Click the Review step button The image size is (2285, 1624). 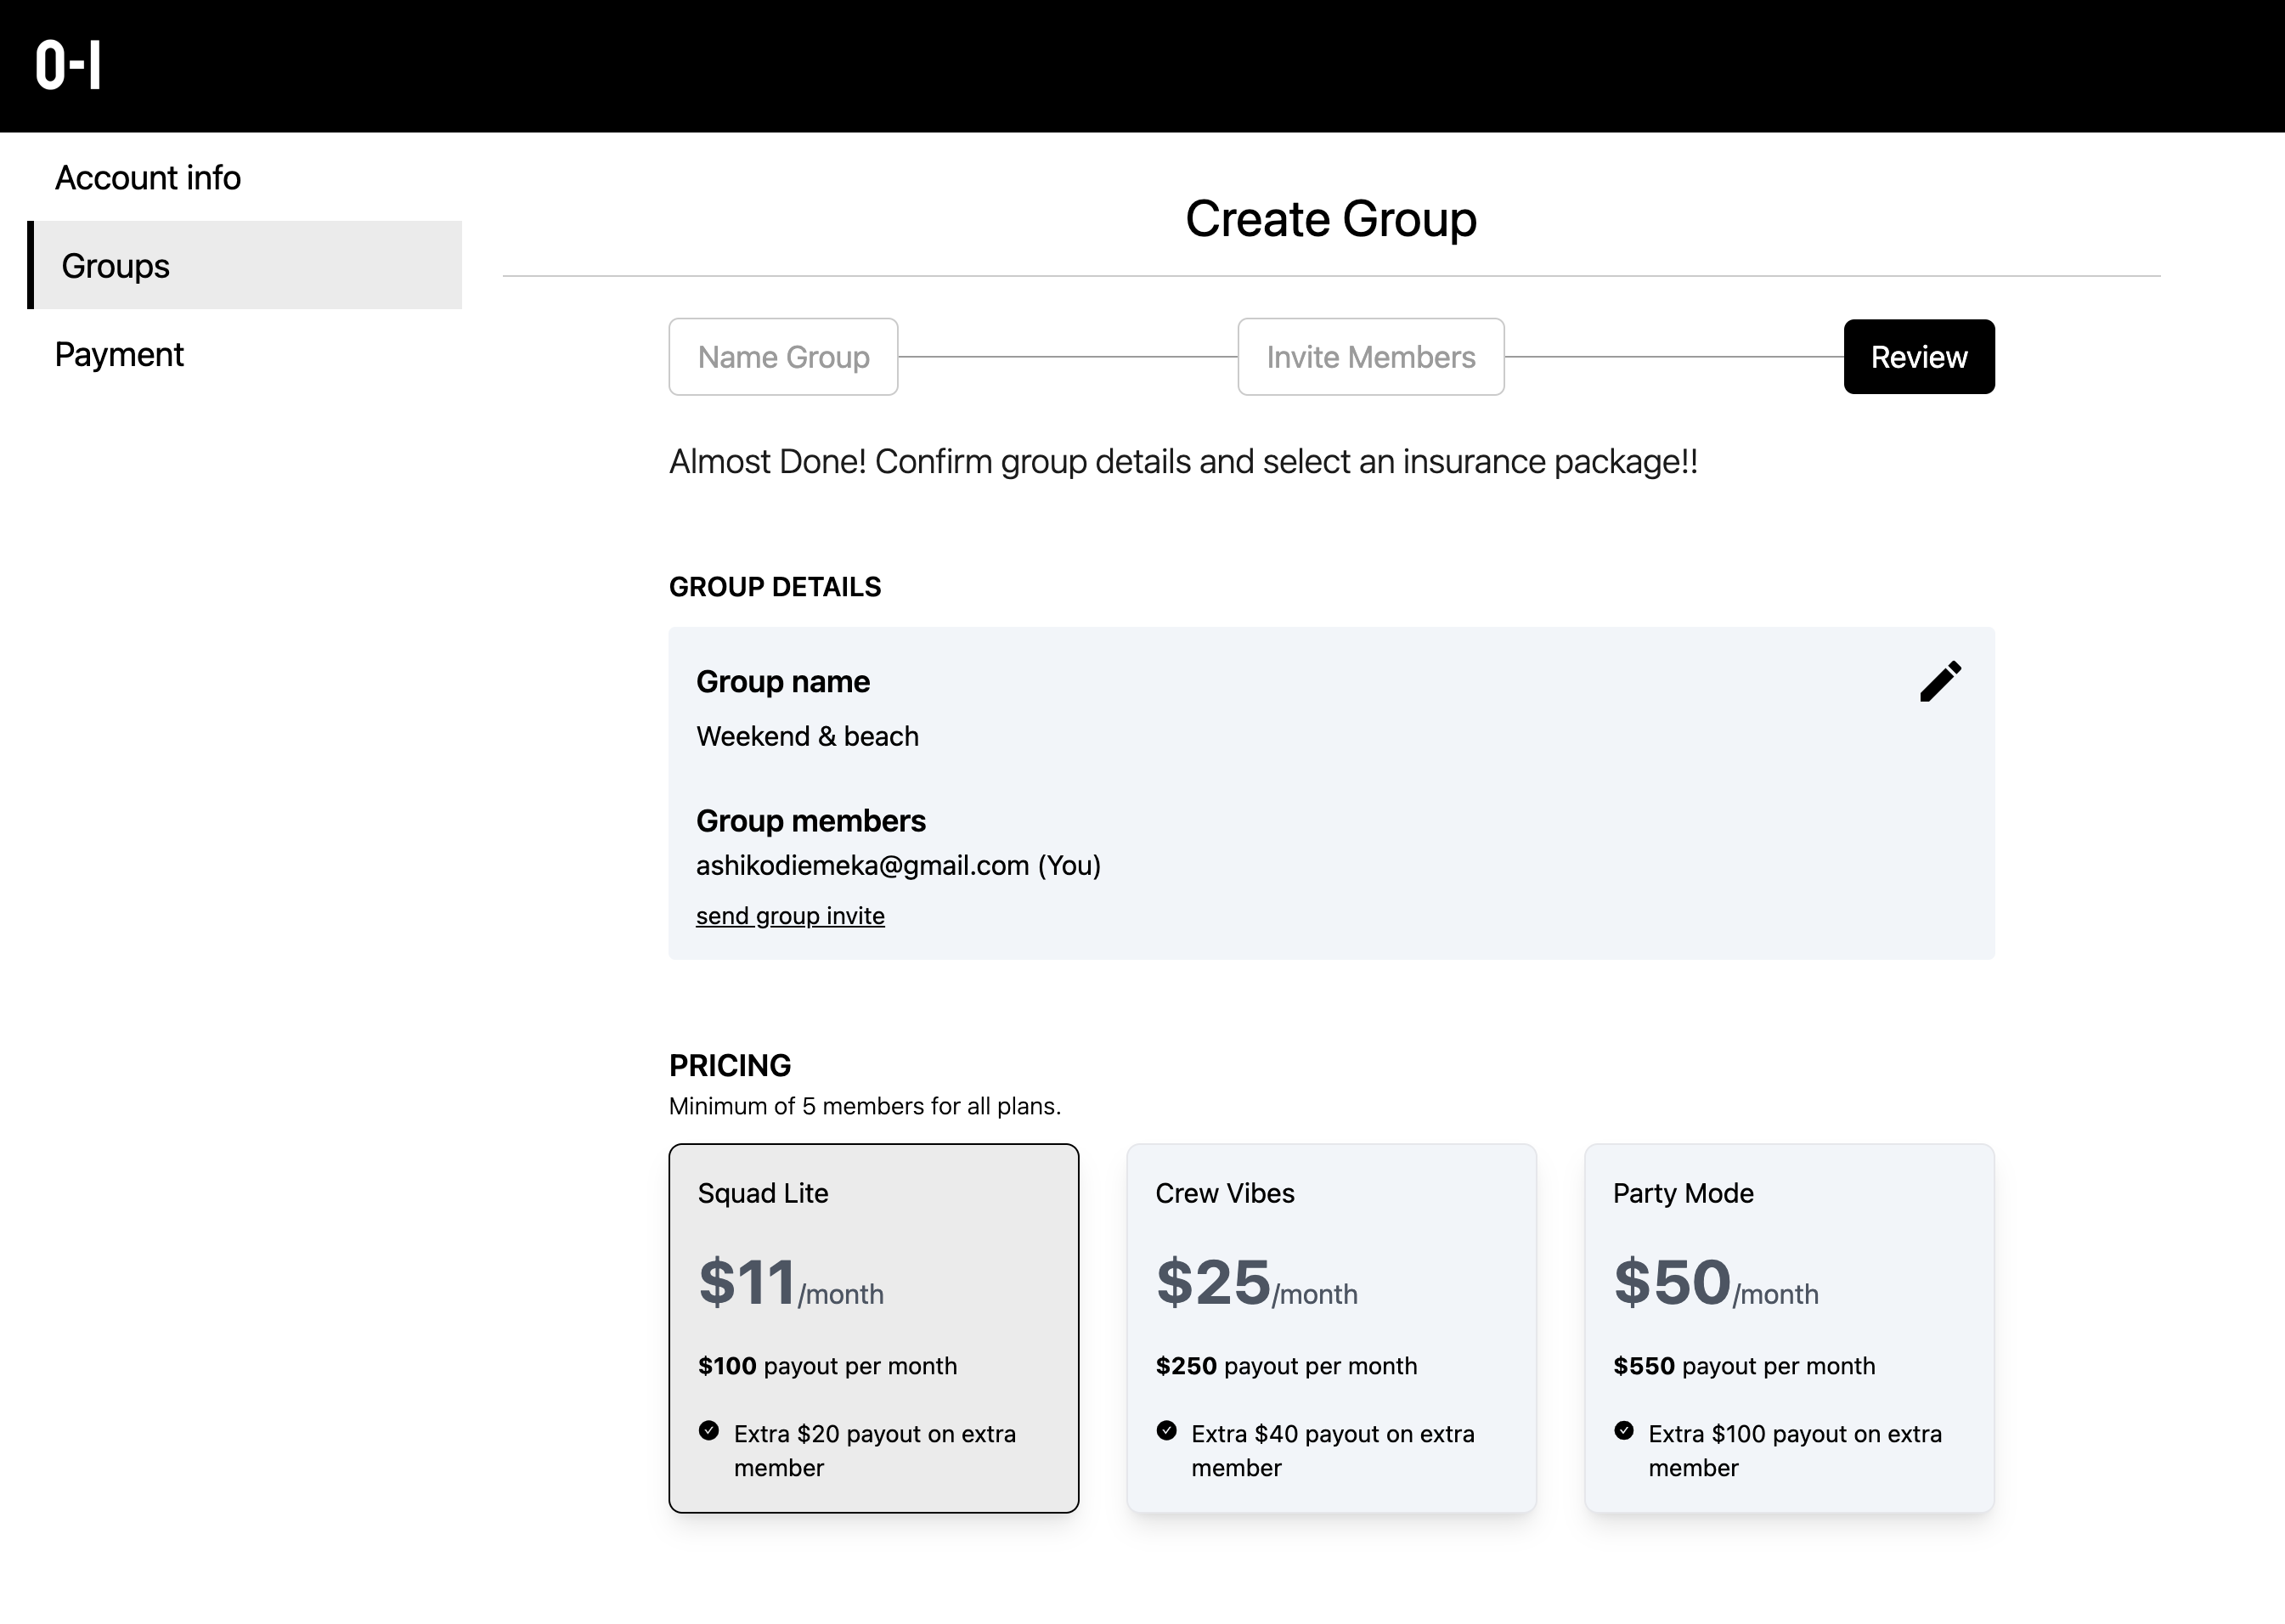click(1918, 357)
